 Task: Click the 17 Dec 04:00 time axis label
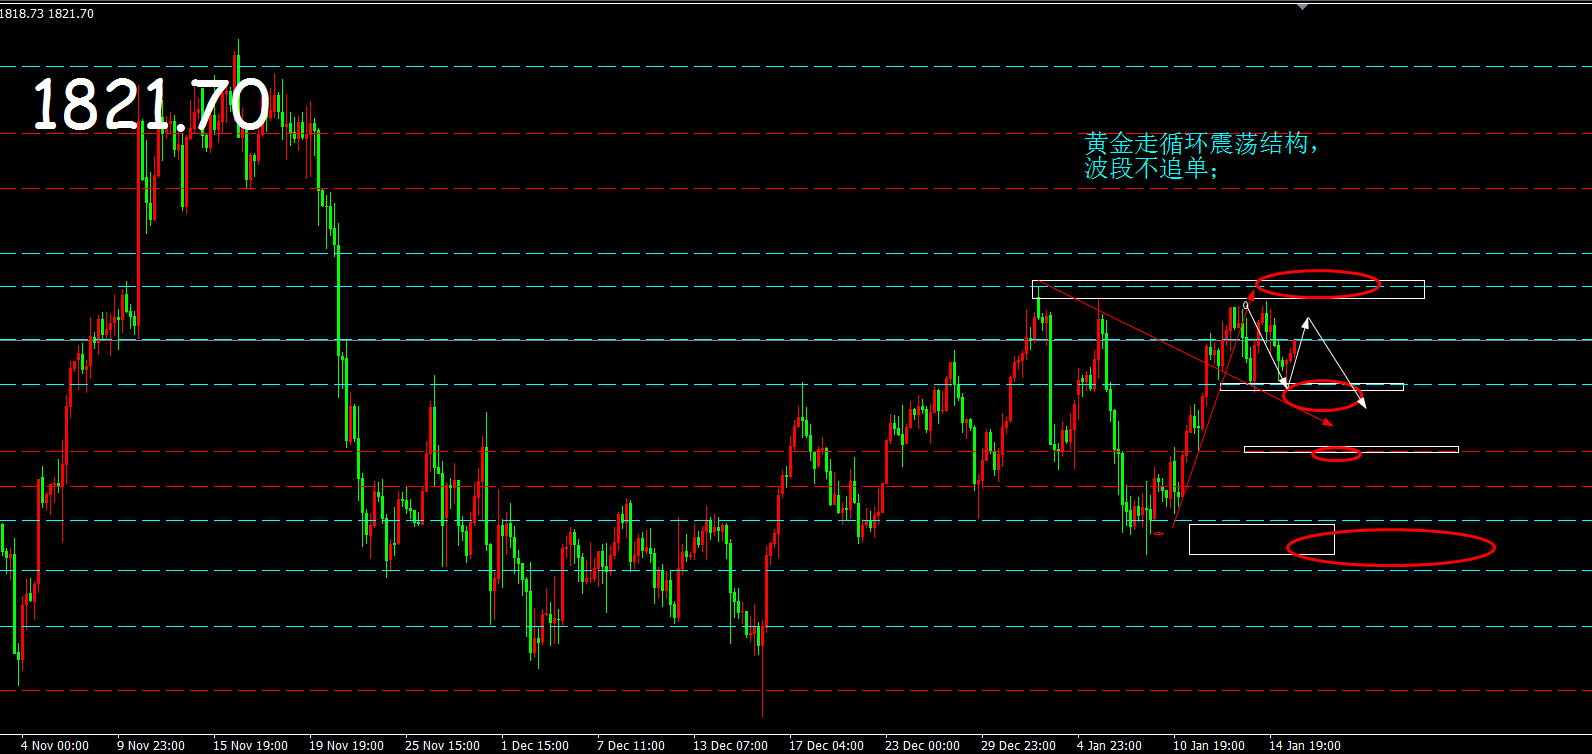tap(826, 746)
